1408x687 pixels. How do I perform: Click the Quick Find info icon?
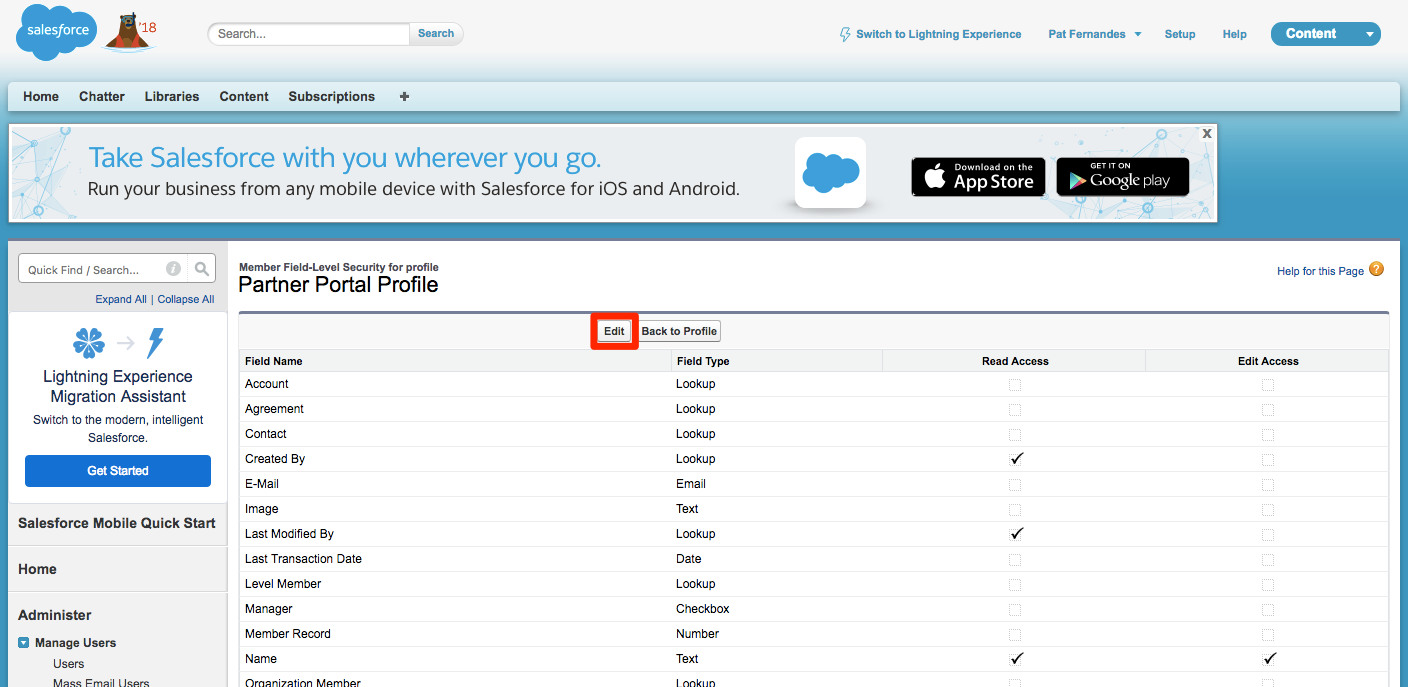click(x=173, y=269)
